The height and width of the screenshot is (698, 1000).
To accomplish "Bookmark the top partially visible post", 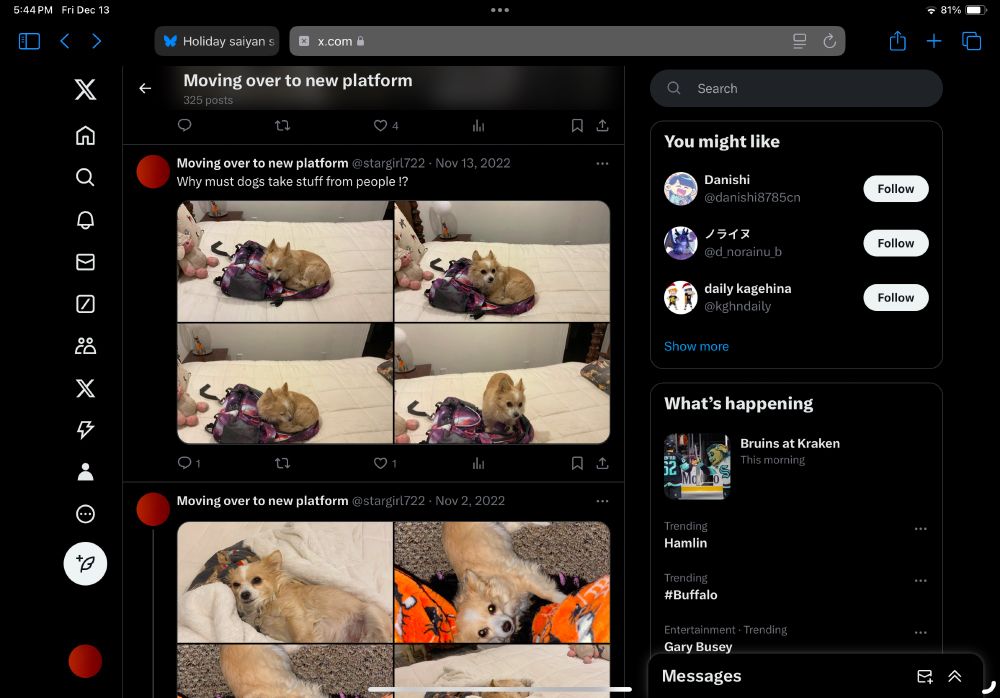I will 577,125.
